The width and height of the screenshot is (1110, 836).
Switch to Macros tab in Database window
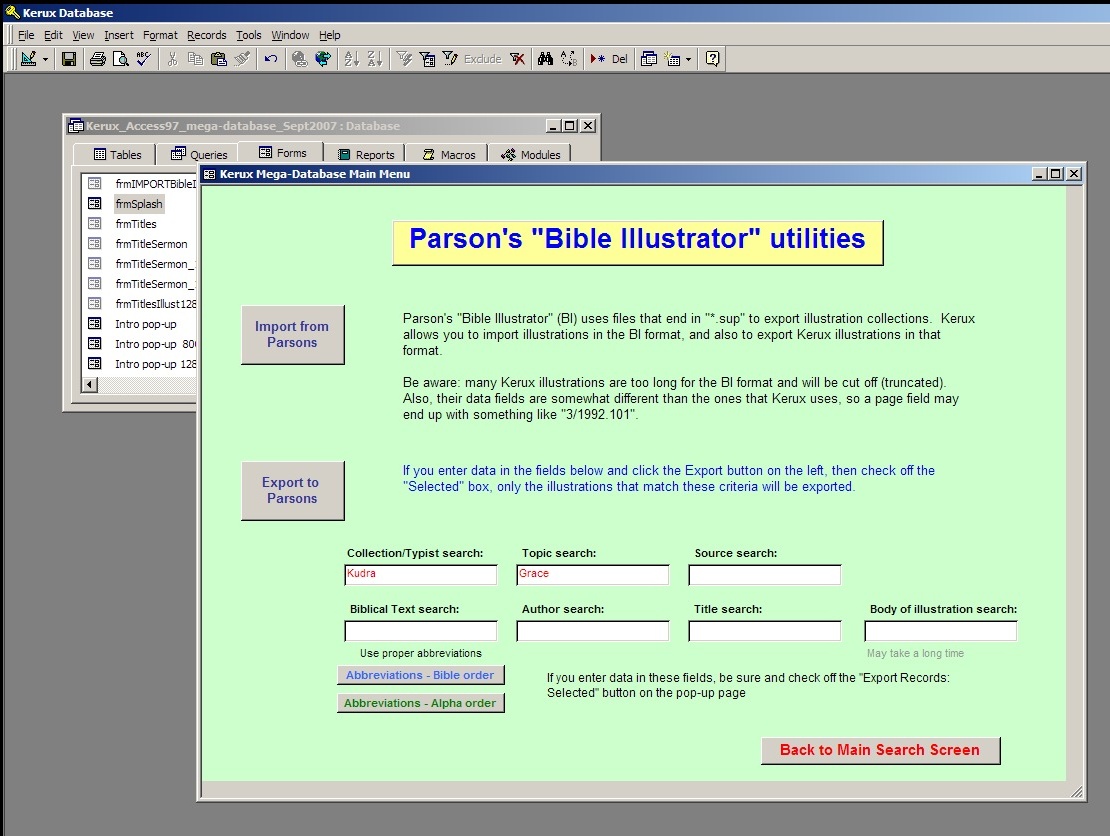448,154
